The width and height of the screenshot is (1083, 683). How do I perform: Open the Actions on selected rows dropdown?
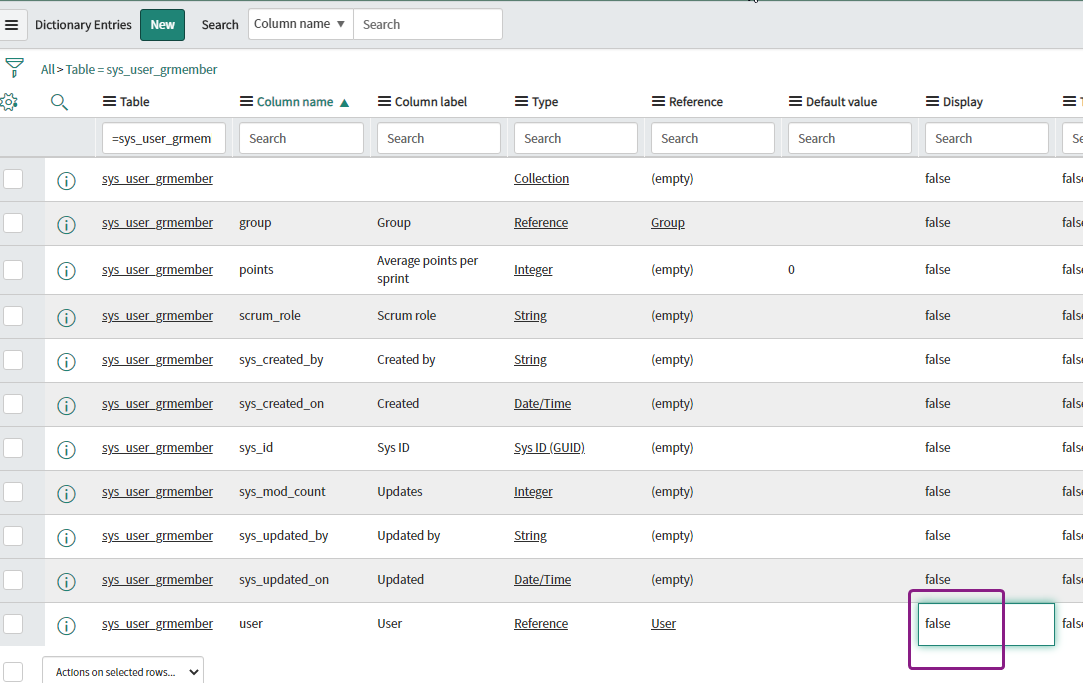point(122,671)
